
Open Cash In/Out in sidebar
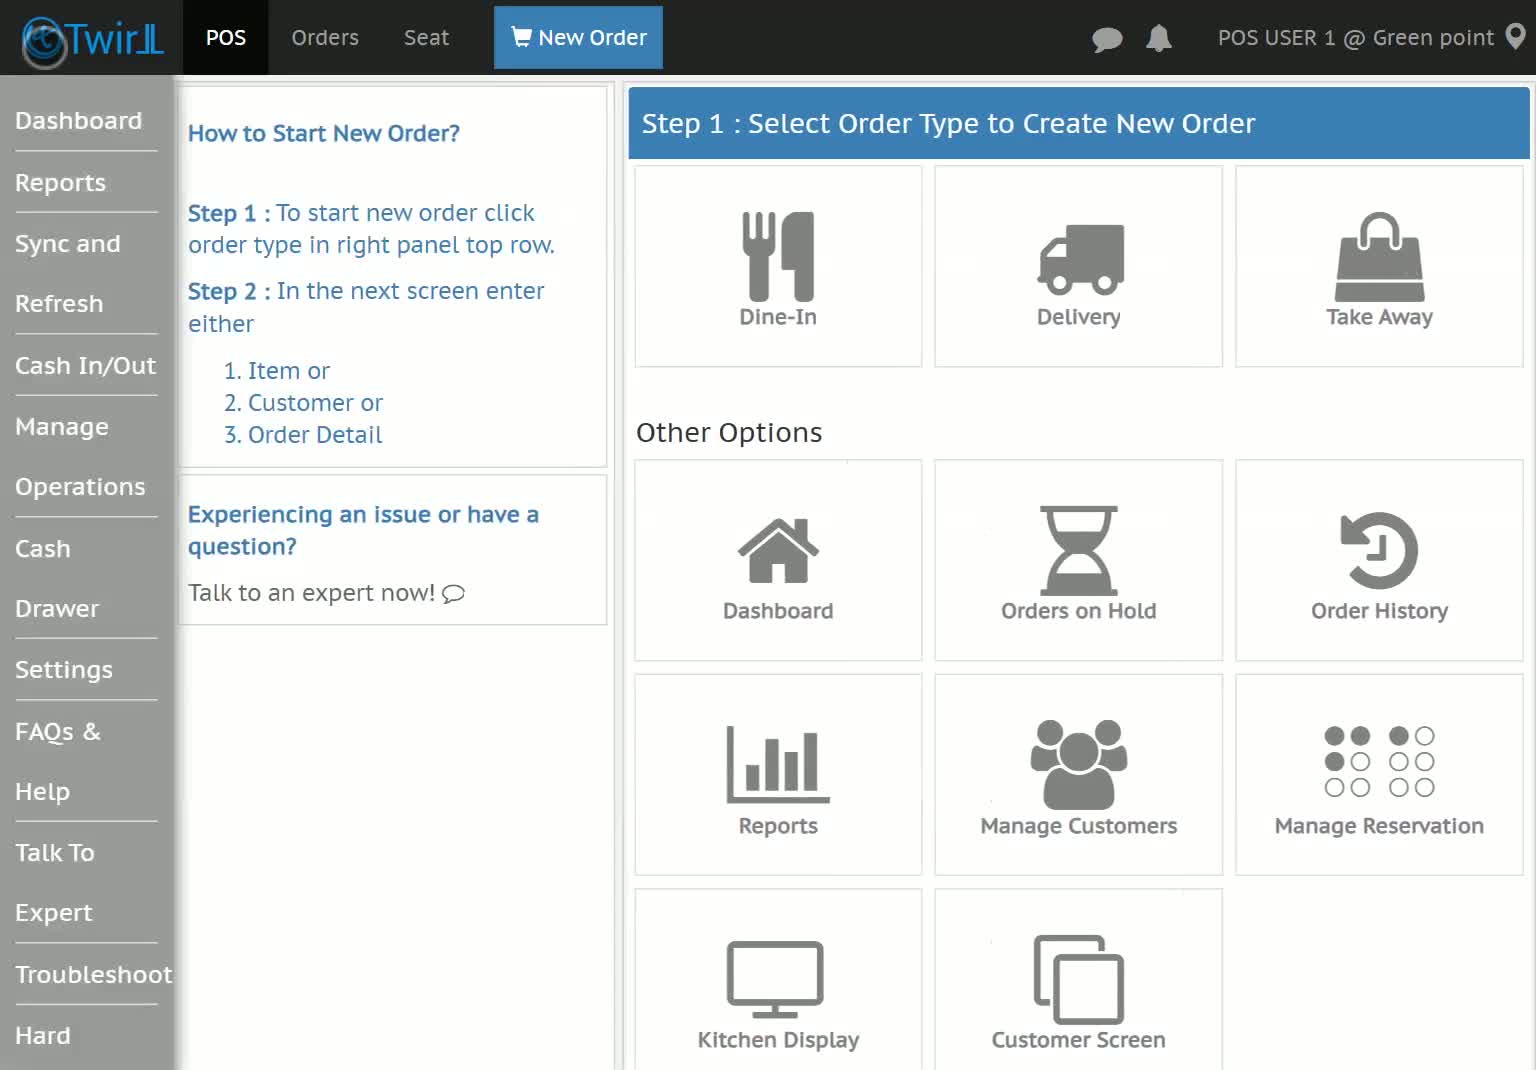click(x=86, y=366)
